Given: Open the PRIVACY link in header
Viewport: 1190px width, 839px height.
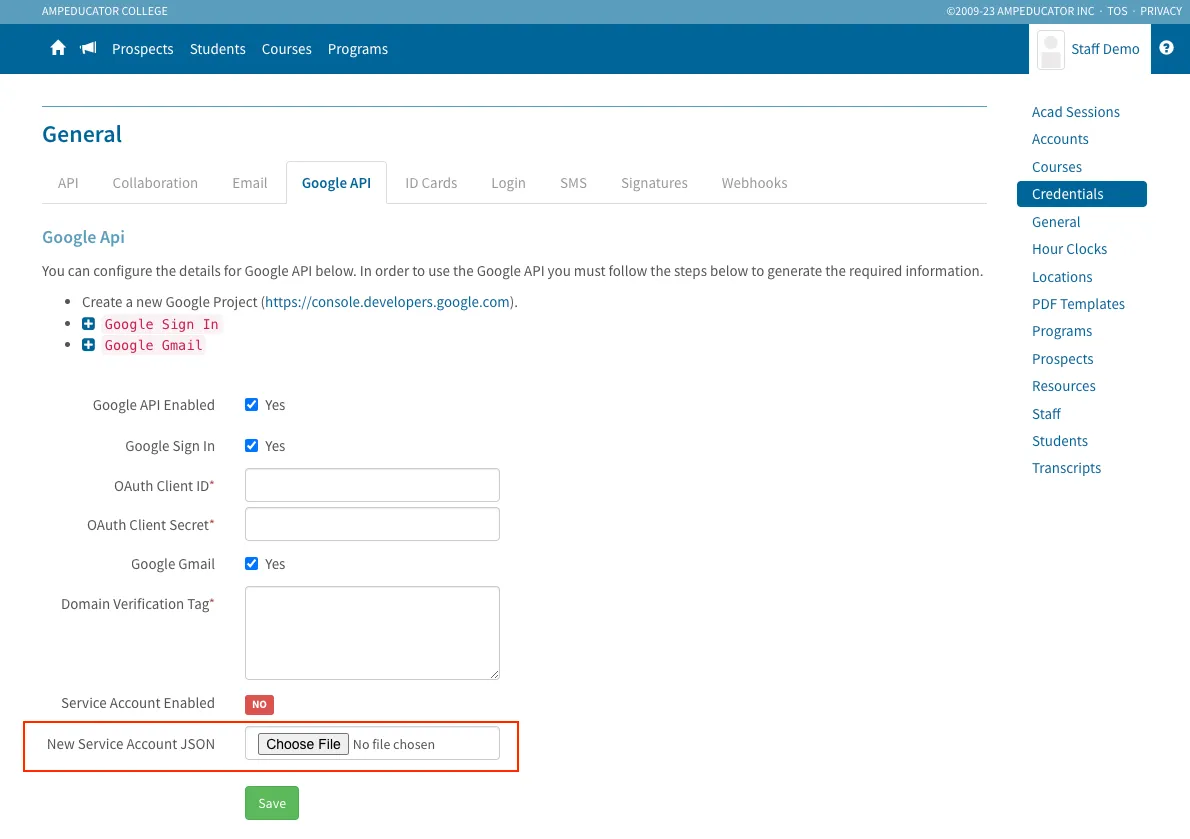Looking at the screenshot, I should click(1161, 11).
